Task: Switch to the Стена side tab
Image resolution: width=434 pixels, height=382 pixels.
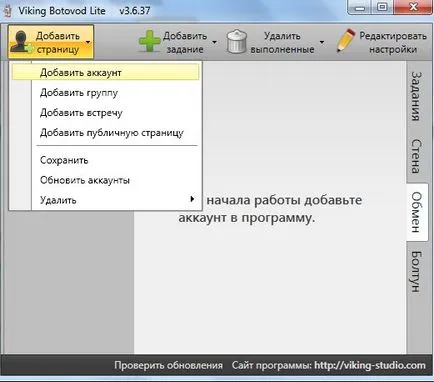Action: (x=416, y=157)
